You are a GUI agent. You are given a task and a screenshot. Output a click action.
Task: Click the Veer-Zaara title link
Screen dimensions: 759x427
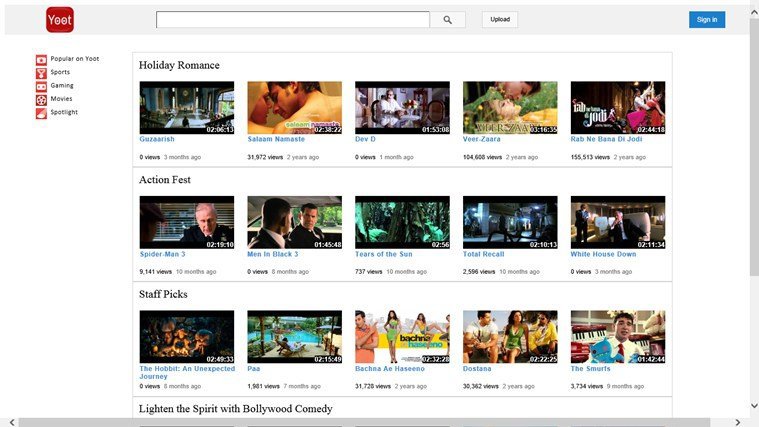pyautogui.click(x=482, y=139)
